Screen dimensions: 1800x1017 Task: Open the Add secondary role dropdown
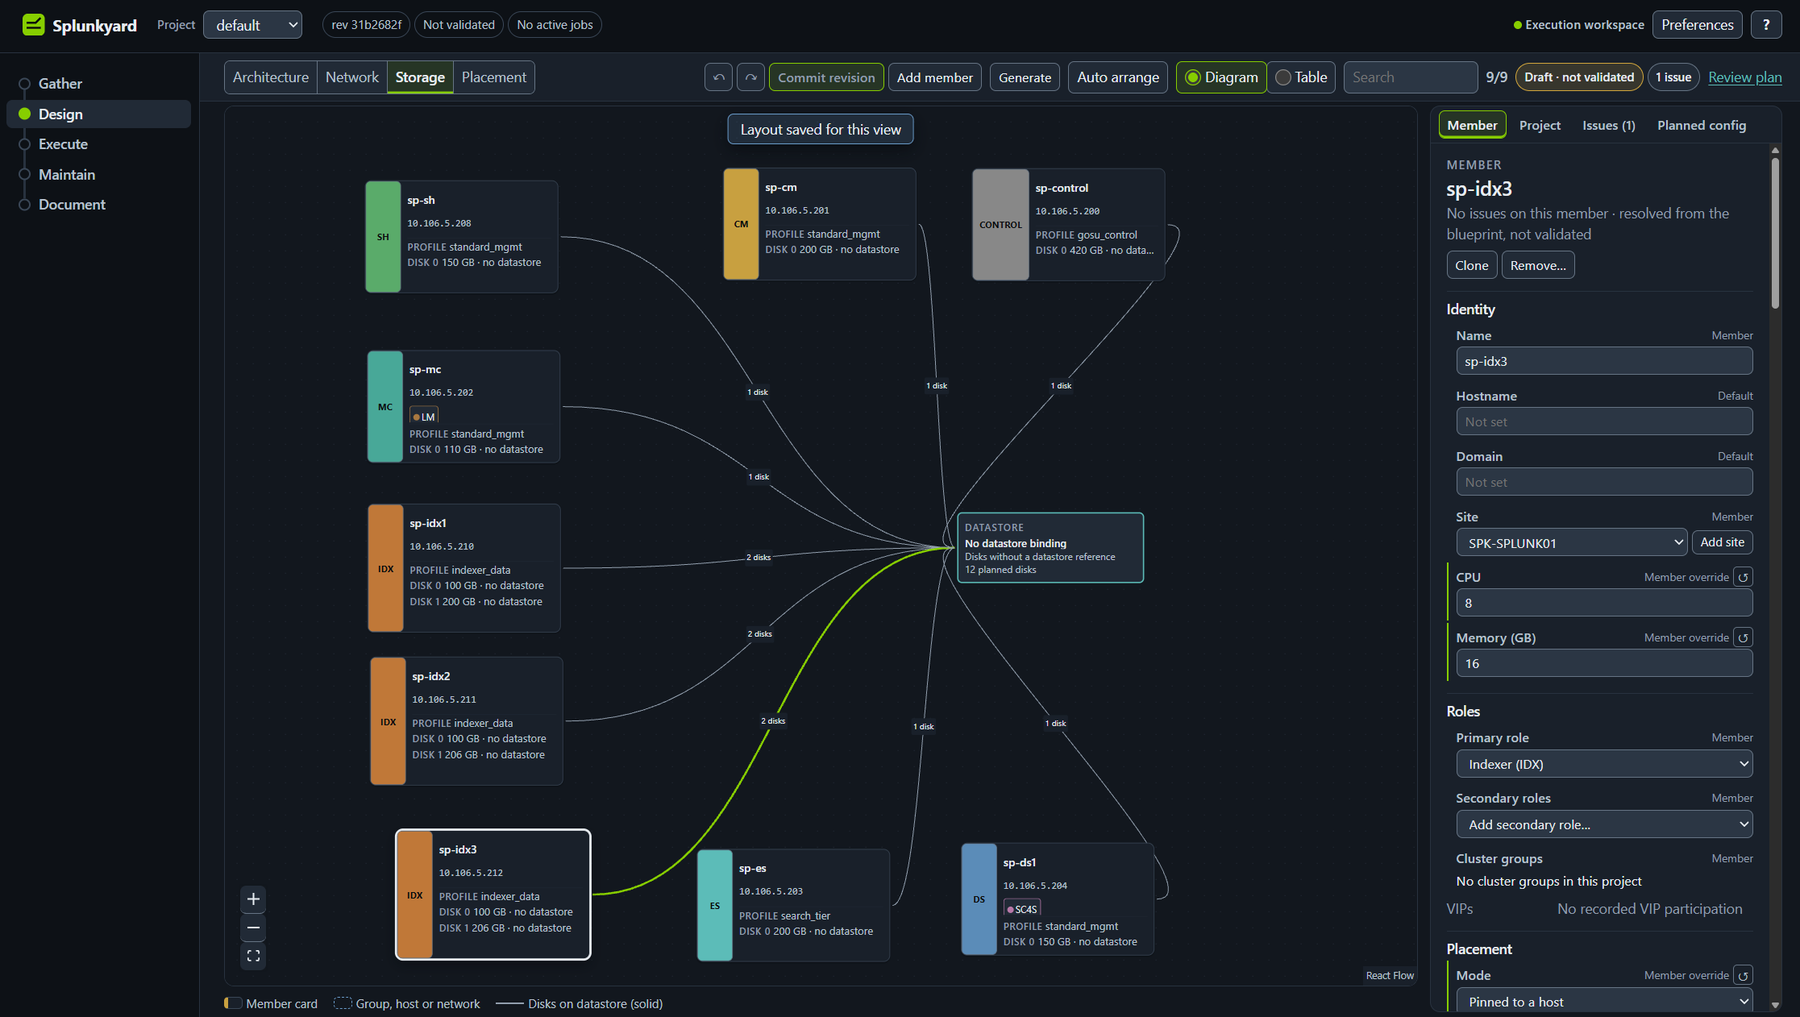(1604, 824)
